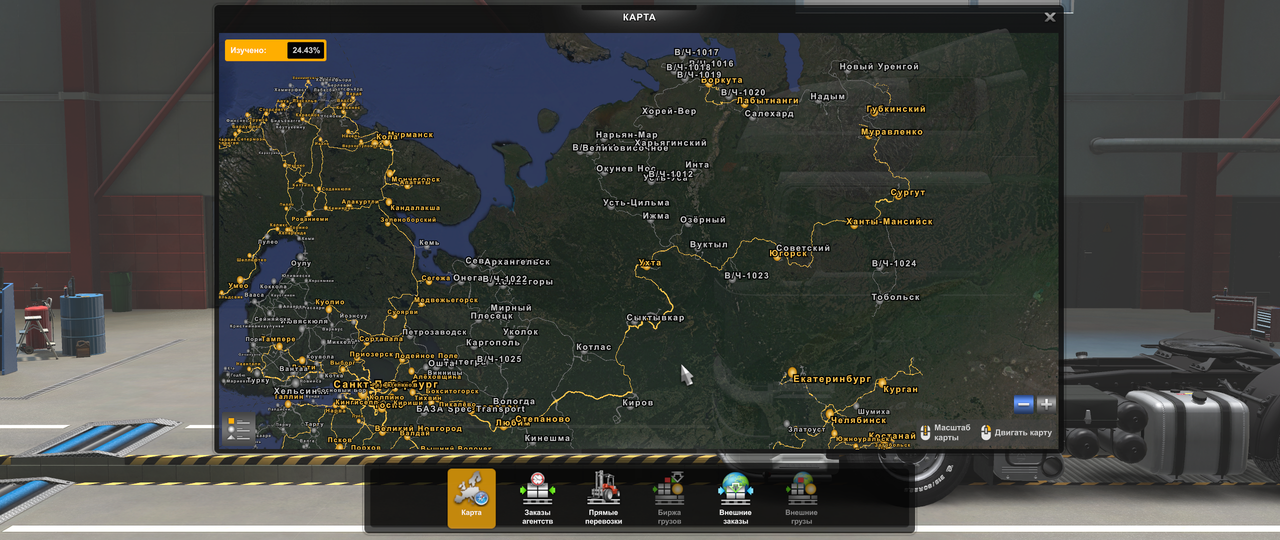The width and height of the screenshot is (1280, 540).
Task: Open Внешние заказы globe icon
Action: click(735, 498)
